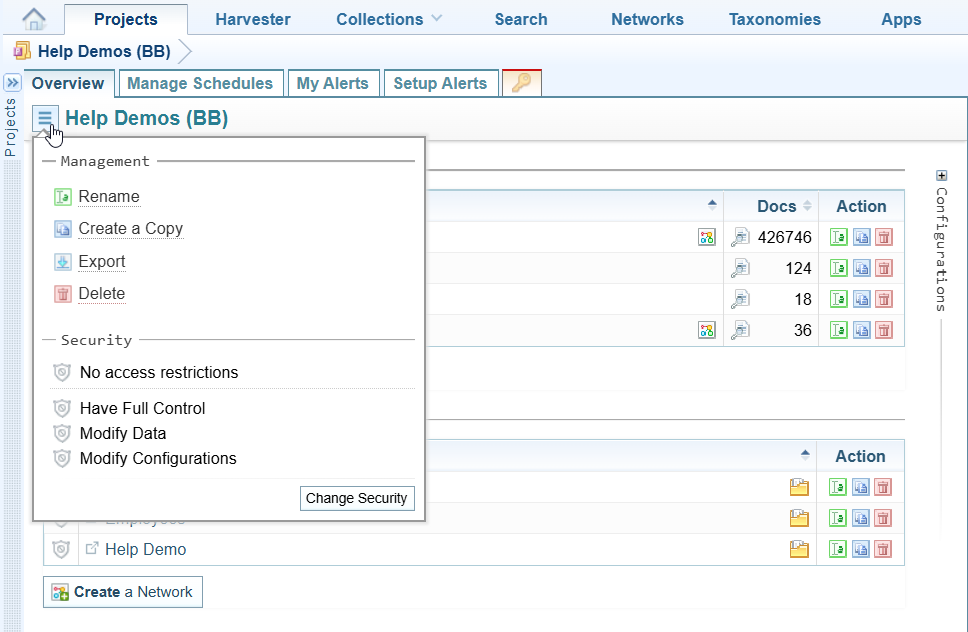Choose Export in the Management menu
968x632 pixels.
[102, 262]
